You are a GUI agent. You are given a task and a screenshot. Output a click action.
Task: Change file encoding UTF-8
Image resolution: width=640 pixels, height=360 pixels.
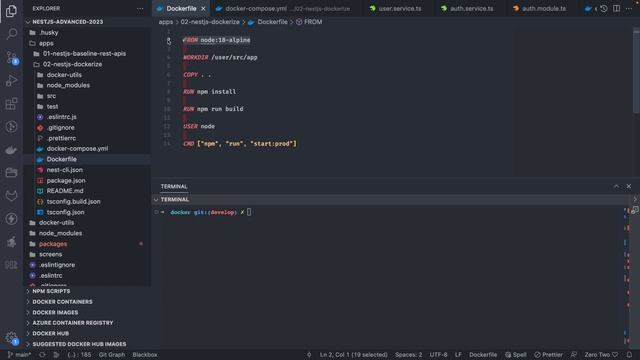tap(438, 355)
